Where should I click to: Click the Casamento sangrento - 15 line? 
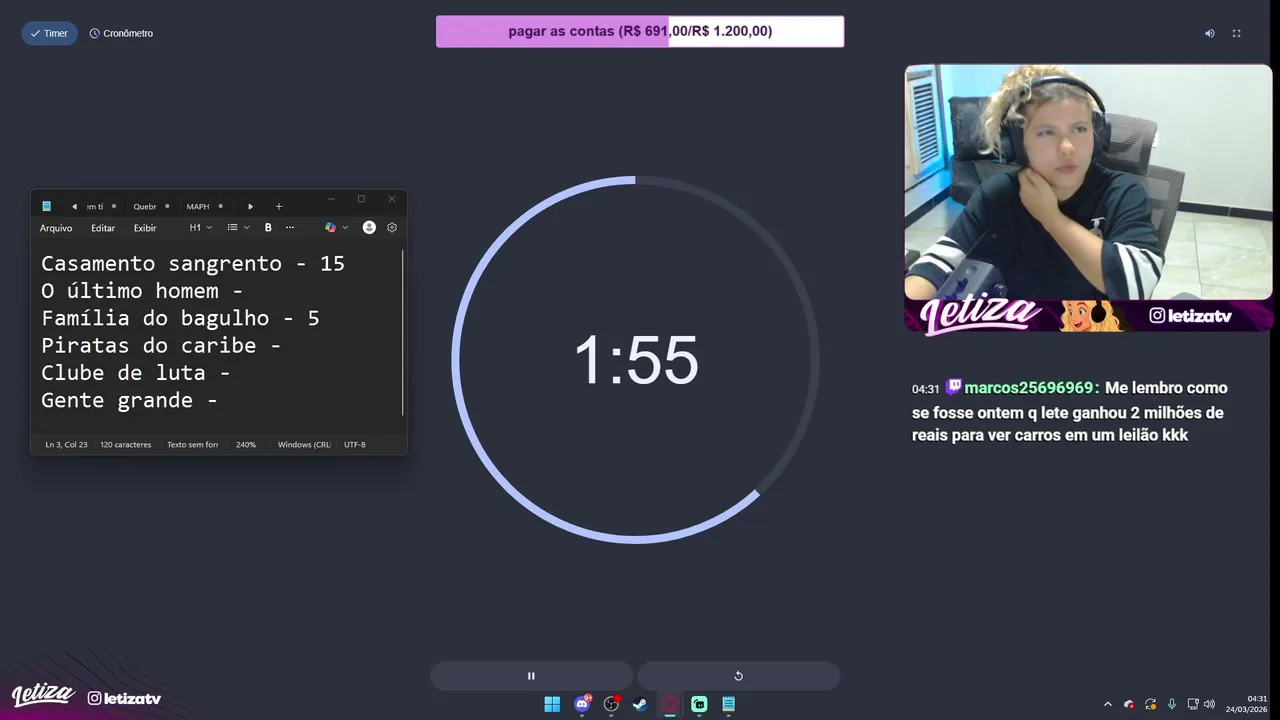[193, 264]
